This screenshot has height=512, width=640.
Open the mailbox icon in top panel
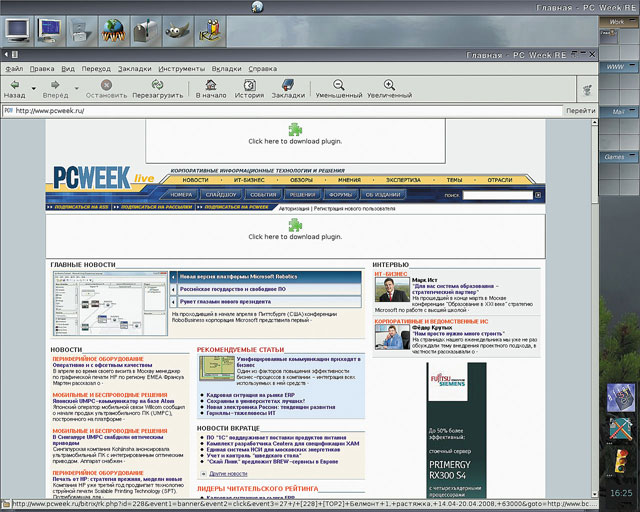point(146,31)
